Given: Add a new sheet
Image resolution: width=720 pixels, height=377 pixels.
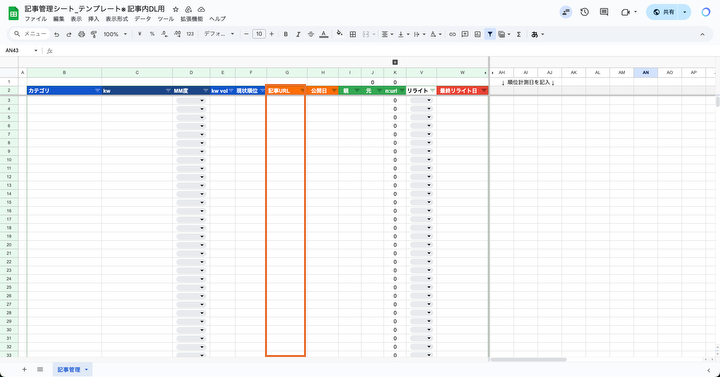Looking at the screenshot, I should pos(24,370).
